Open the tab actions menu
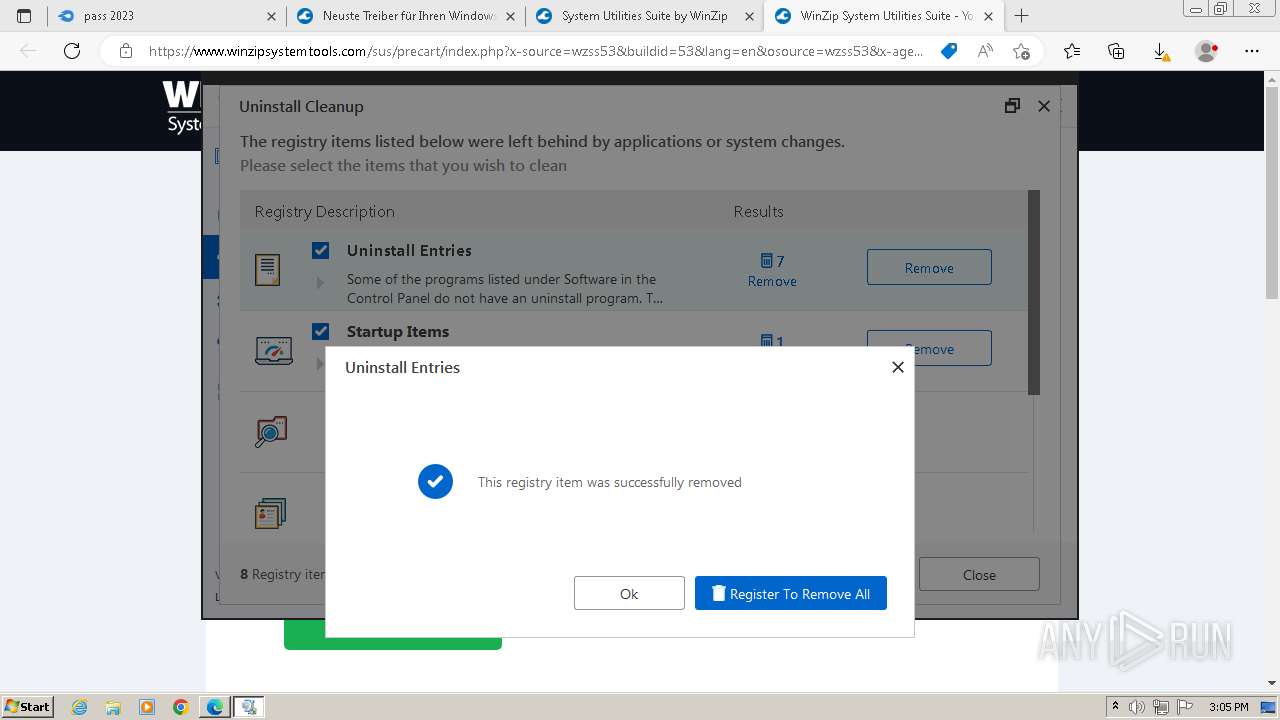The height and width of the screenshot is (720, 1280). [24, 16]
